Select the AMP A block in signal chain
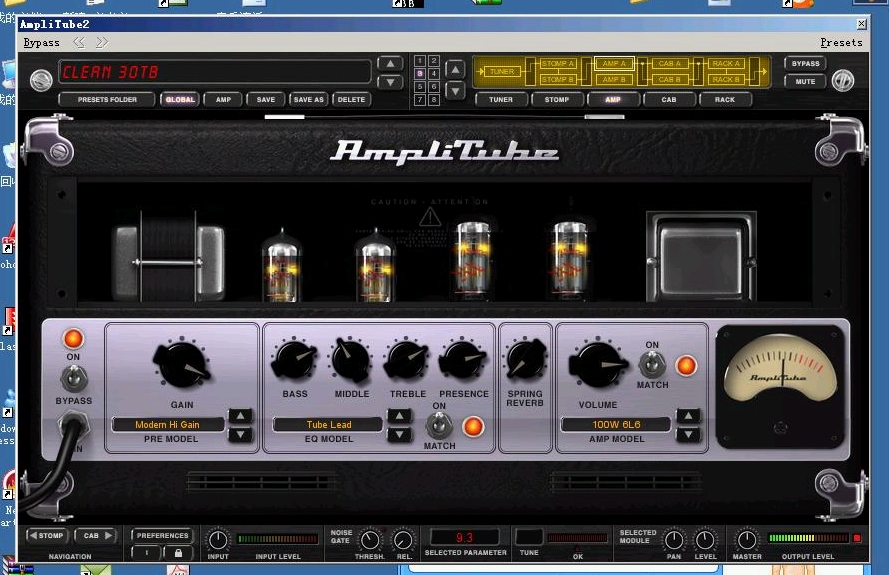 click(x=614, y=64)
